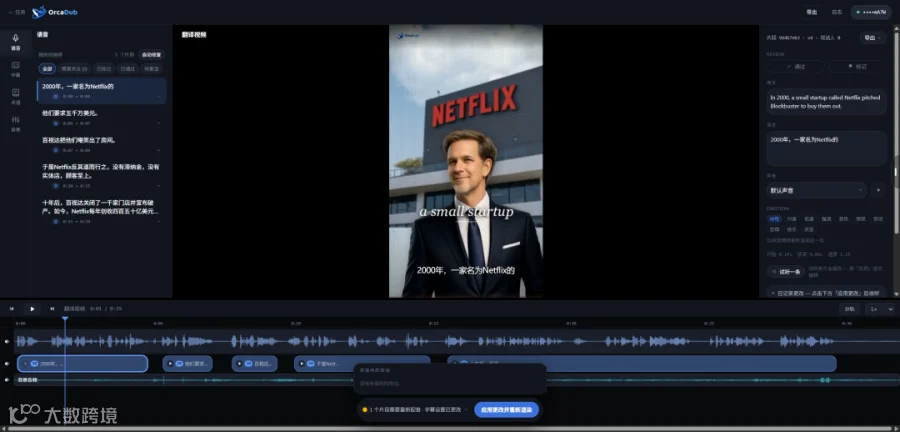The image size is (900, 432).
Task: Select the 已标记 filter chip
Action: [104, 69]
